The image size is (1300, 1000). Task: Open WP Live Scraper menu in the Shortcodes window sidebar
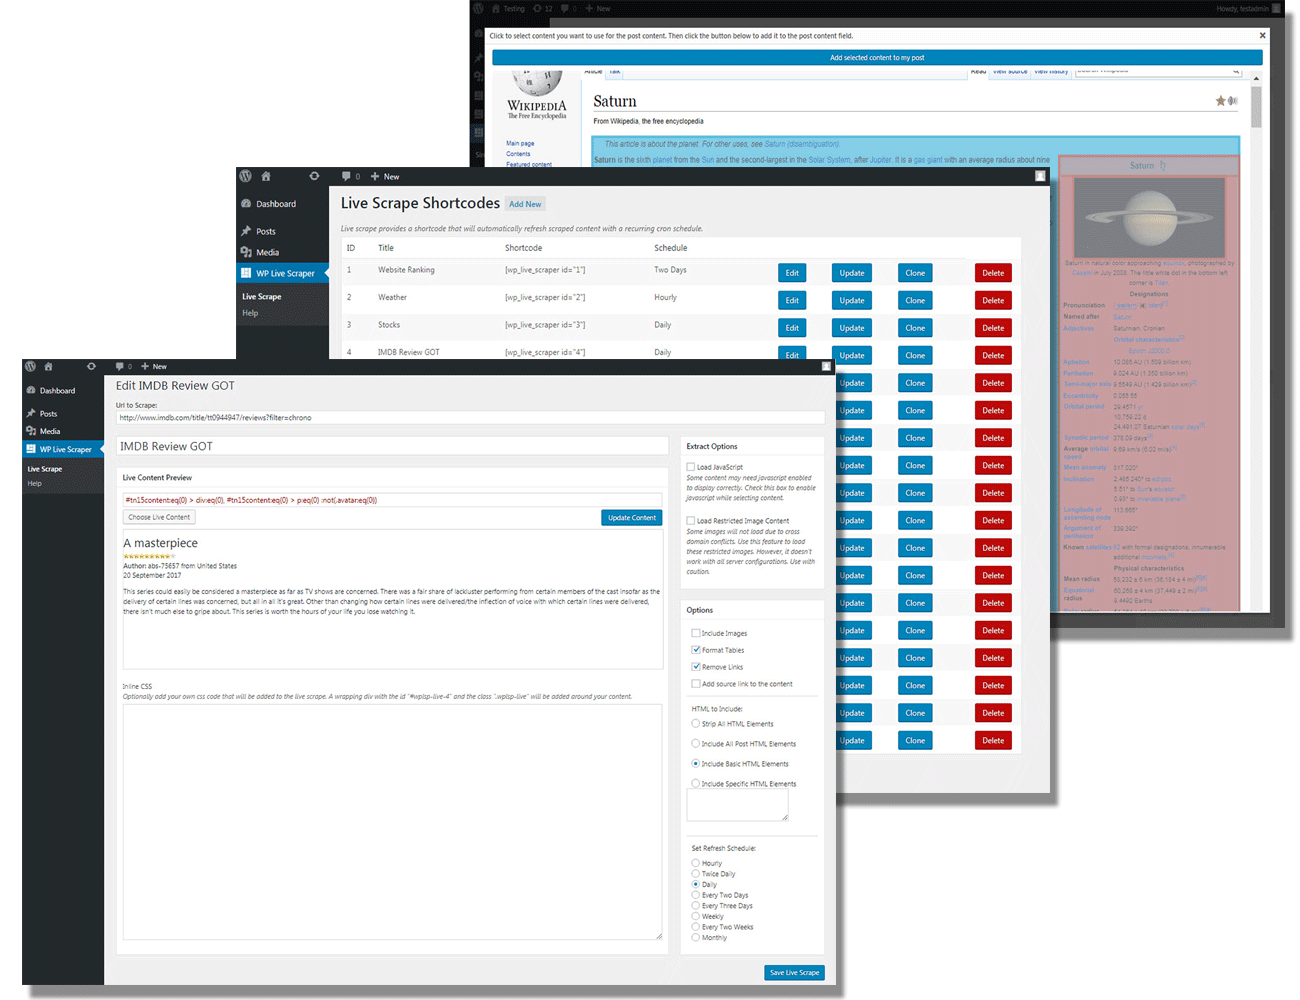(283, 273)
